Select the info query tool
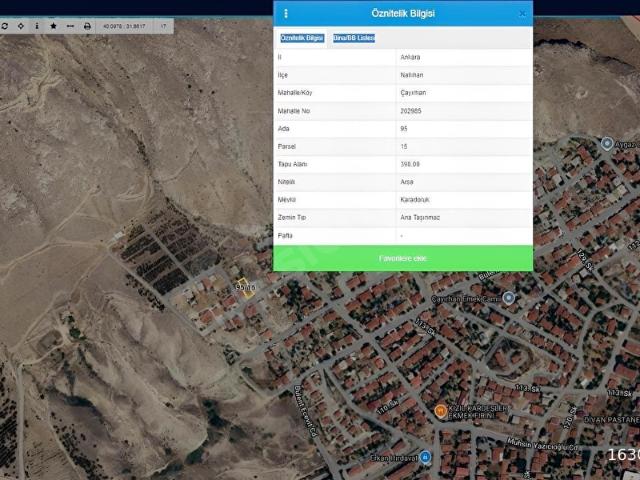 37,26
